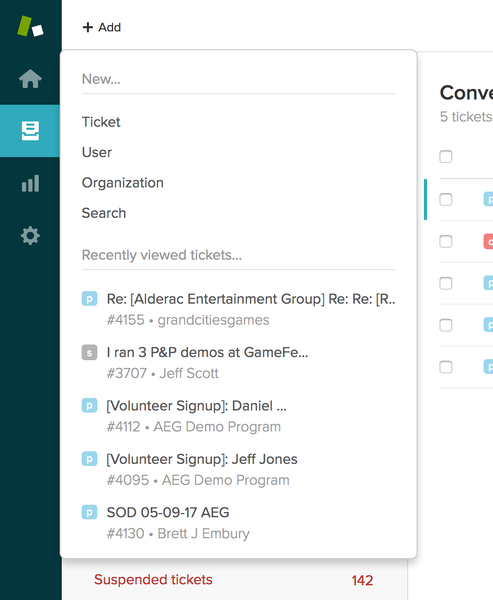The height and width of the screenshot is (600, 493).
Task: Click the solved status badge for ticket #3707
Action: (89, 352)
